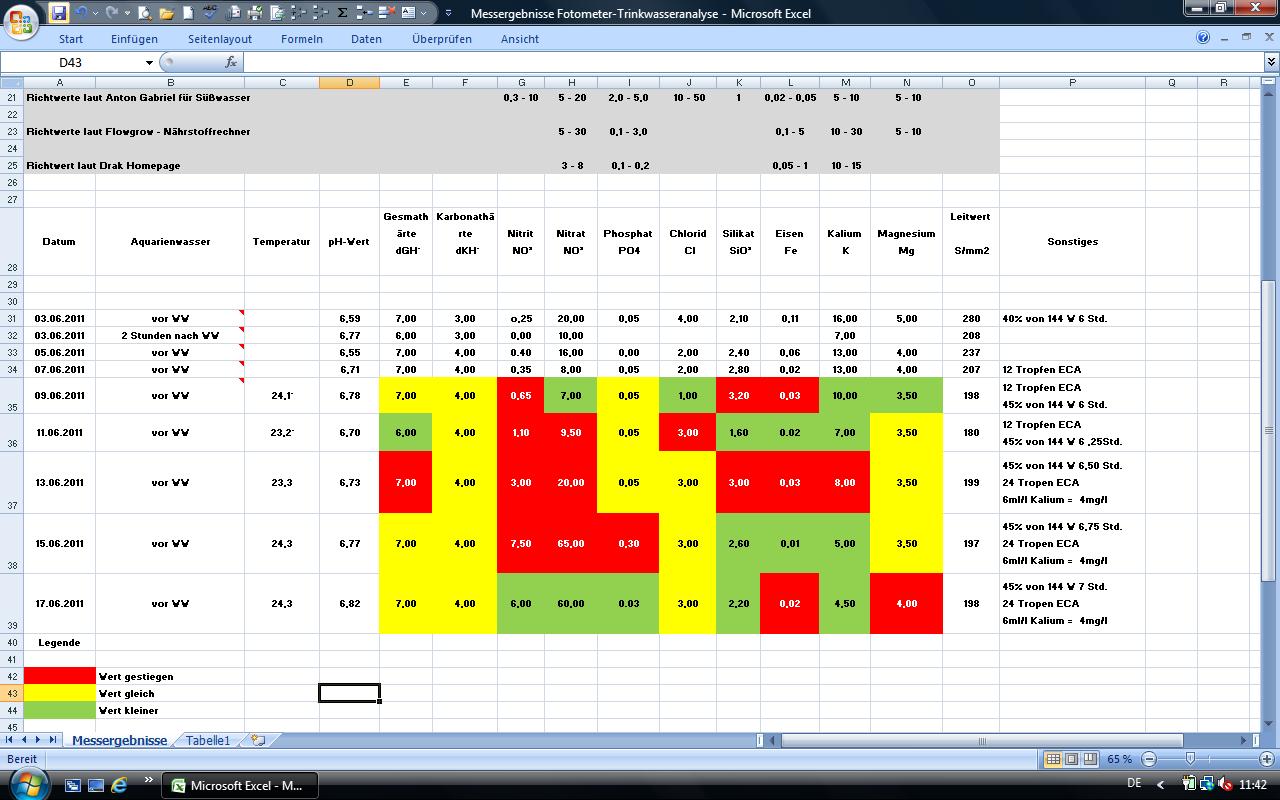Switch to Normal view in status bar

[x=1053, y=759]
